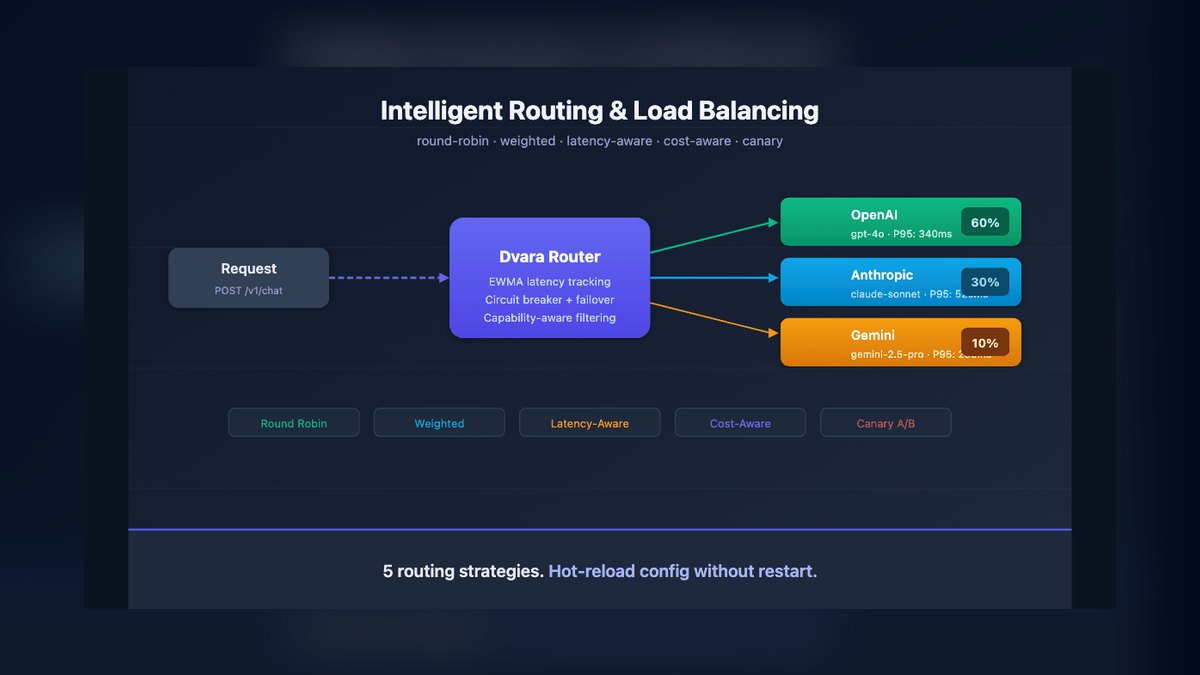Choose the Latency-Aware strategy button
The height and width of the screenshot is (675, 1200).
click(590, 423)
